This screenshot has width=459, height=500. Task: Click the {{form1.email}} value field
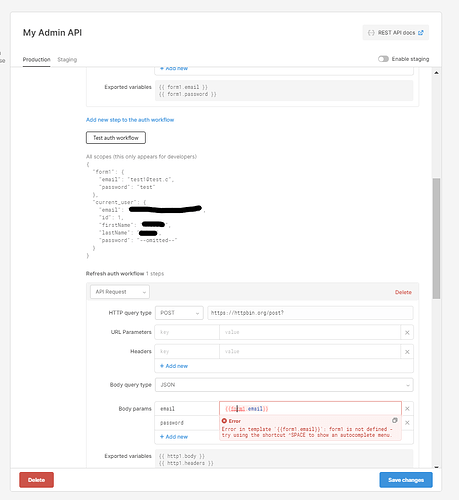[310, 409]
